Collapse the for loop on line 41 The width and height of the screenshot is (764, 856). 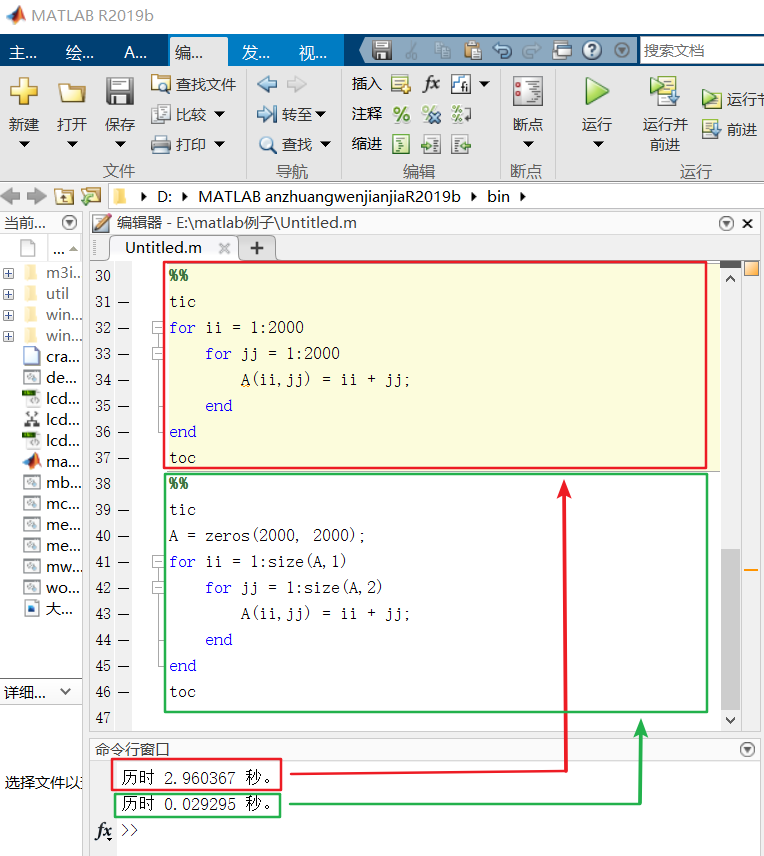tap(158, 562)
